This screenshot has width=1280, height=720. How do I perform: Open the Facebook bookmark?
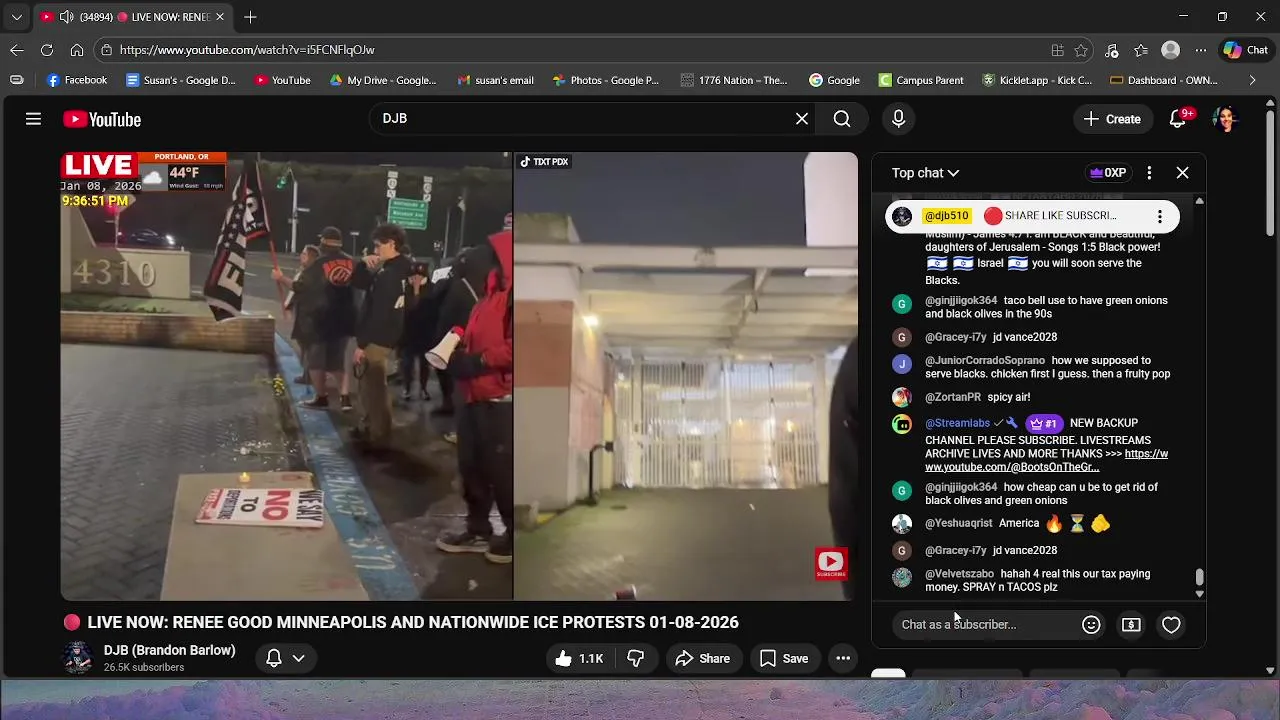(77, 80)
